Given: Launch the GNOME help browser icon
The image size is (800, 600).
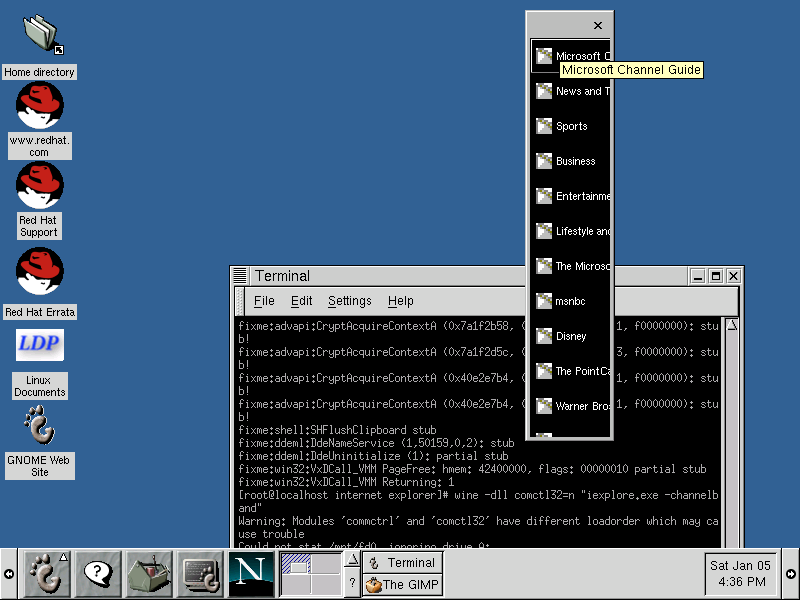Looking at the screenshot, I should pos(97,574).
